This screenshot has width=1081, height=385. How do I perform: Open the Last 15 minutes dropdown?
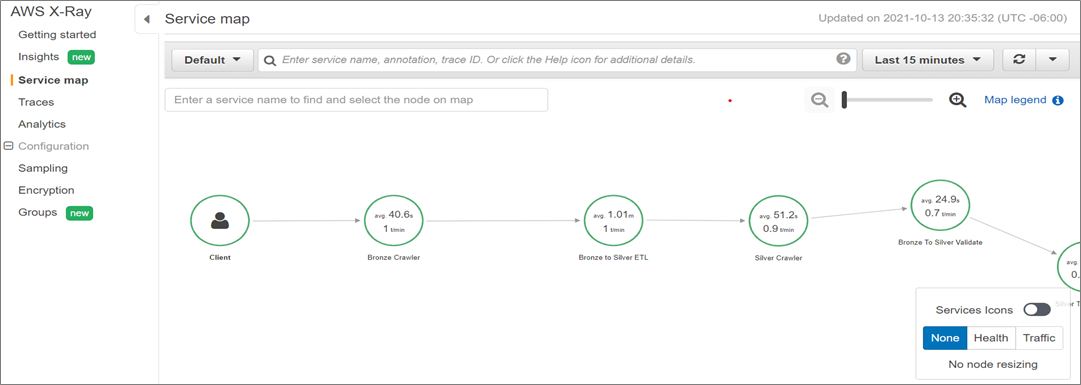(x=927, y=60)
